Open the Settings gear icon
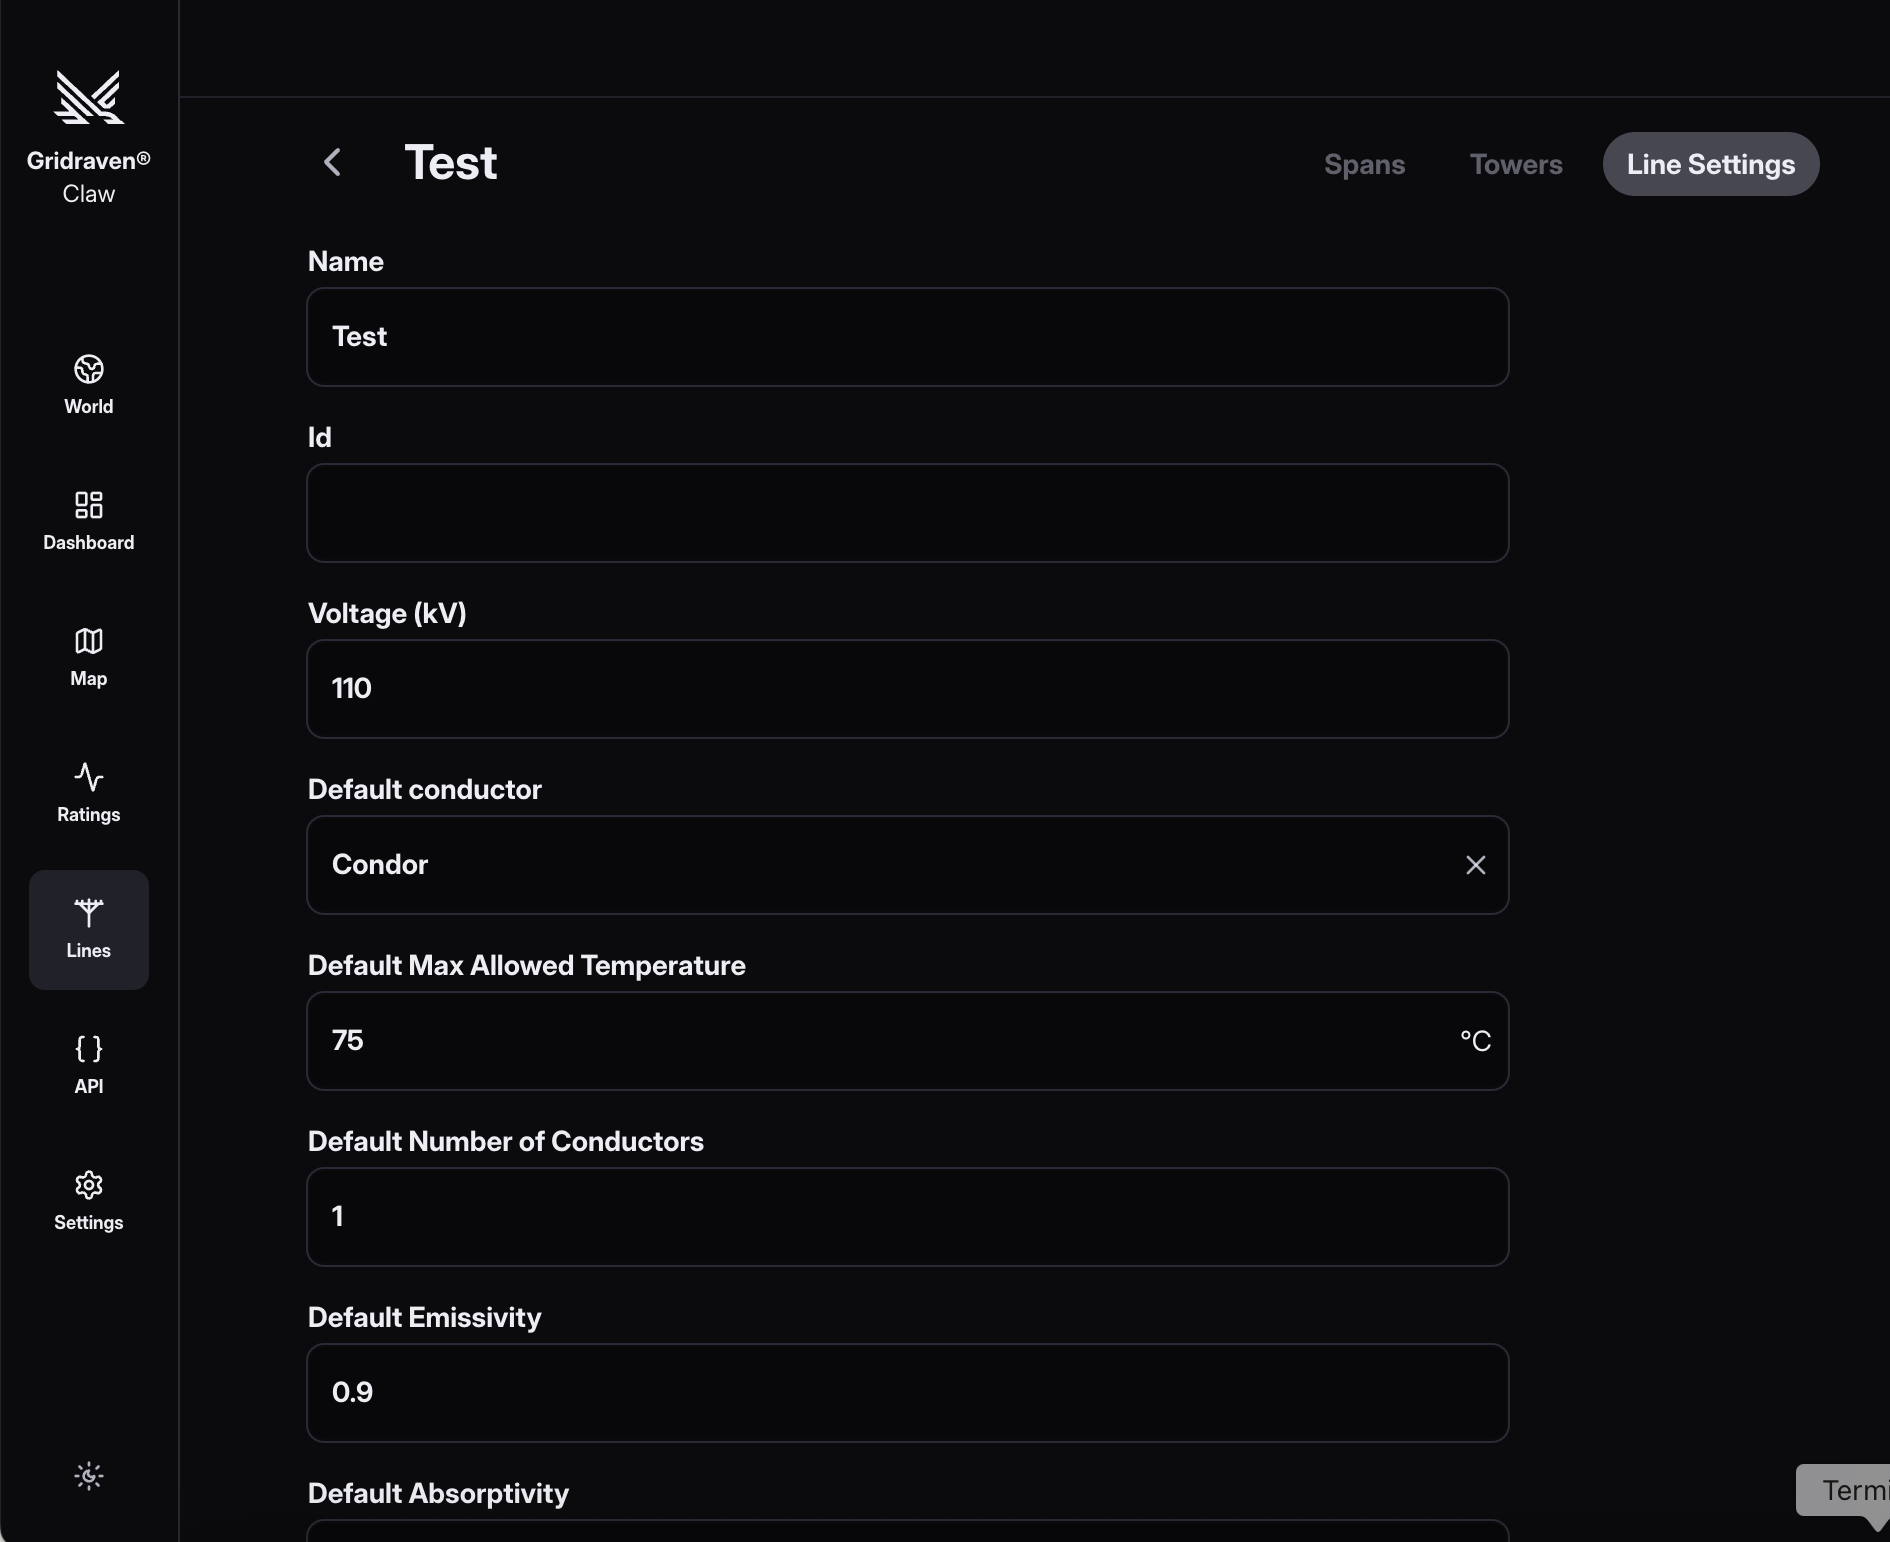This screenshot has height=1542, width=1890. 89,1185
